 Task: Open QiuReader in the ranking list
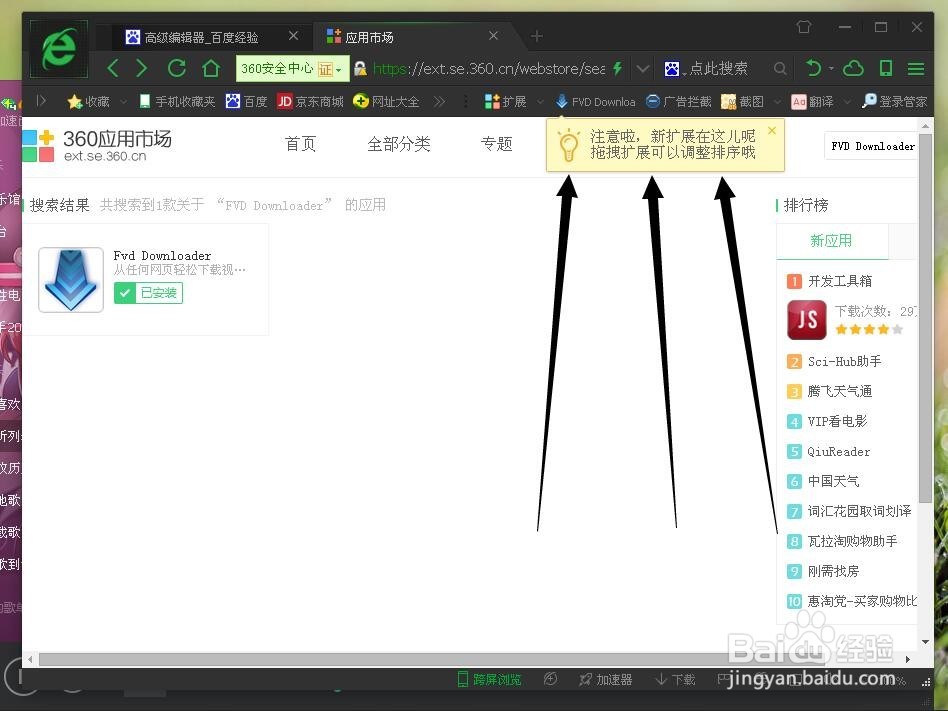click(x=839, y=452)
